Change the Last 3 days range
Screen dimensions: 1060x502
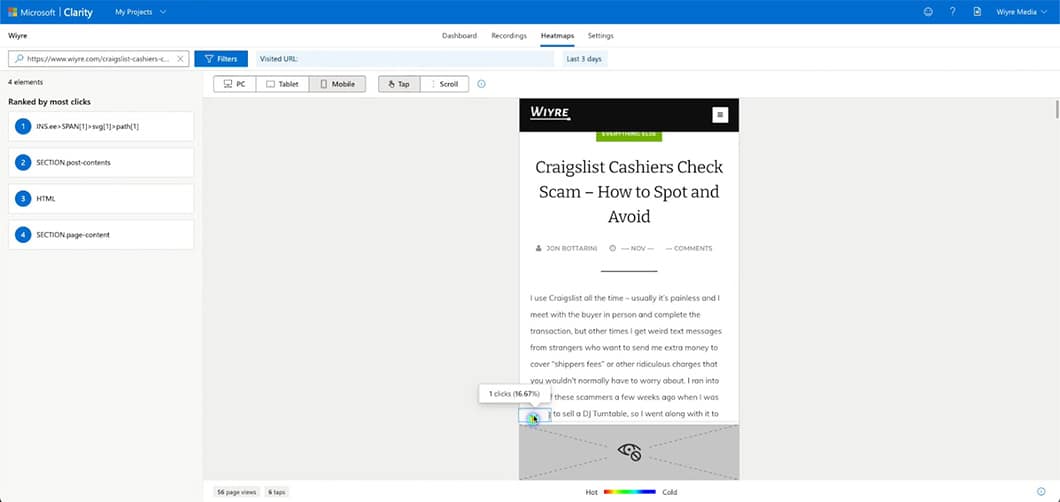[584, 59]
